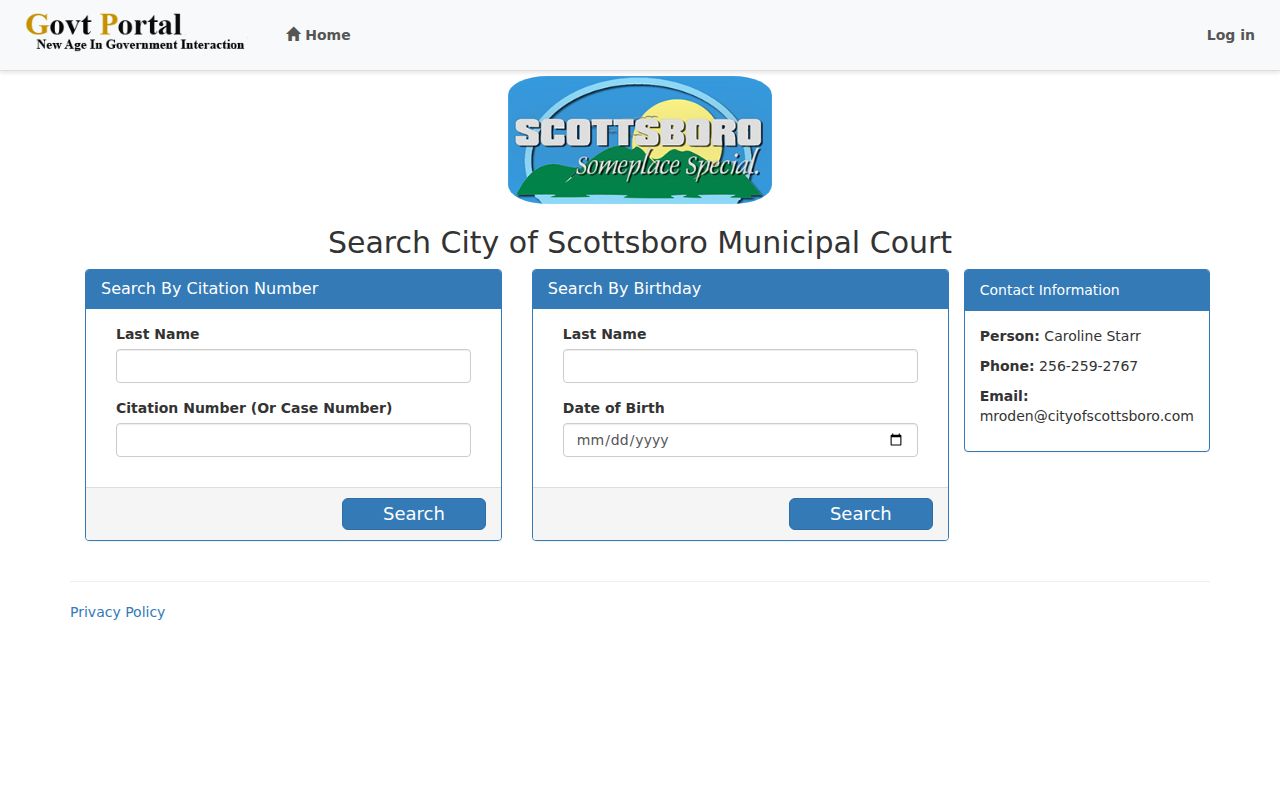Click the Govt Portal logo
This screenshot has height=800, width=1280.
pyautogui.click(x=135, y=31)
